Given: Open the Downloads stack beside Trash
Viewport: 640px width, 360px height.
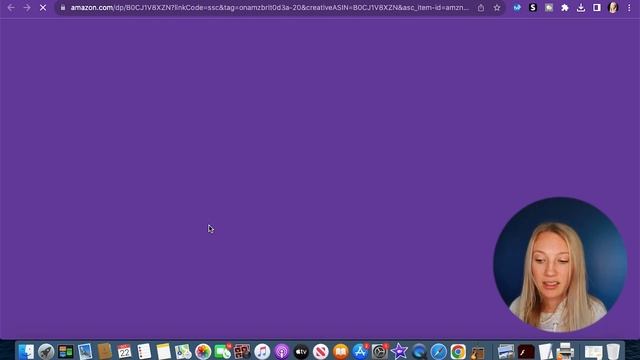Looking at the screenshot, I should [593, 351].
